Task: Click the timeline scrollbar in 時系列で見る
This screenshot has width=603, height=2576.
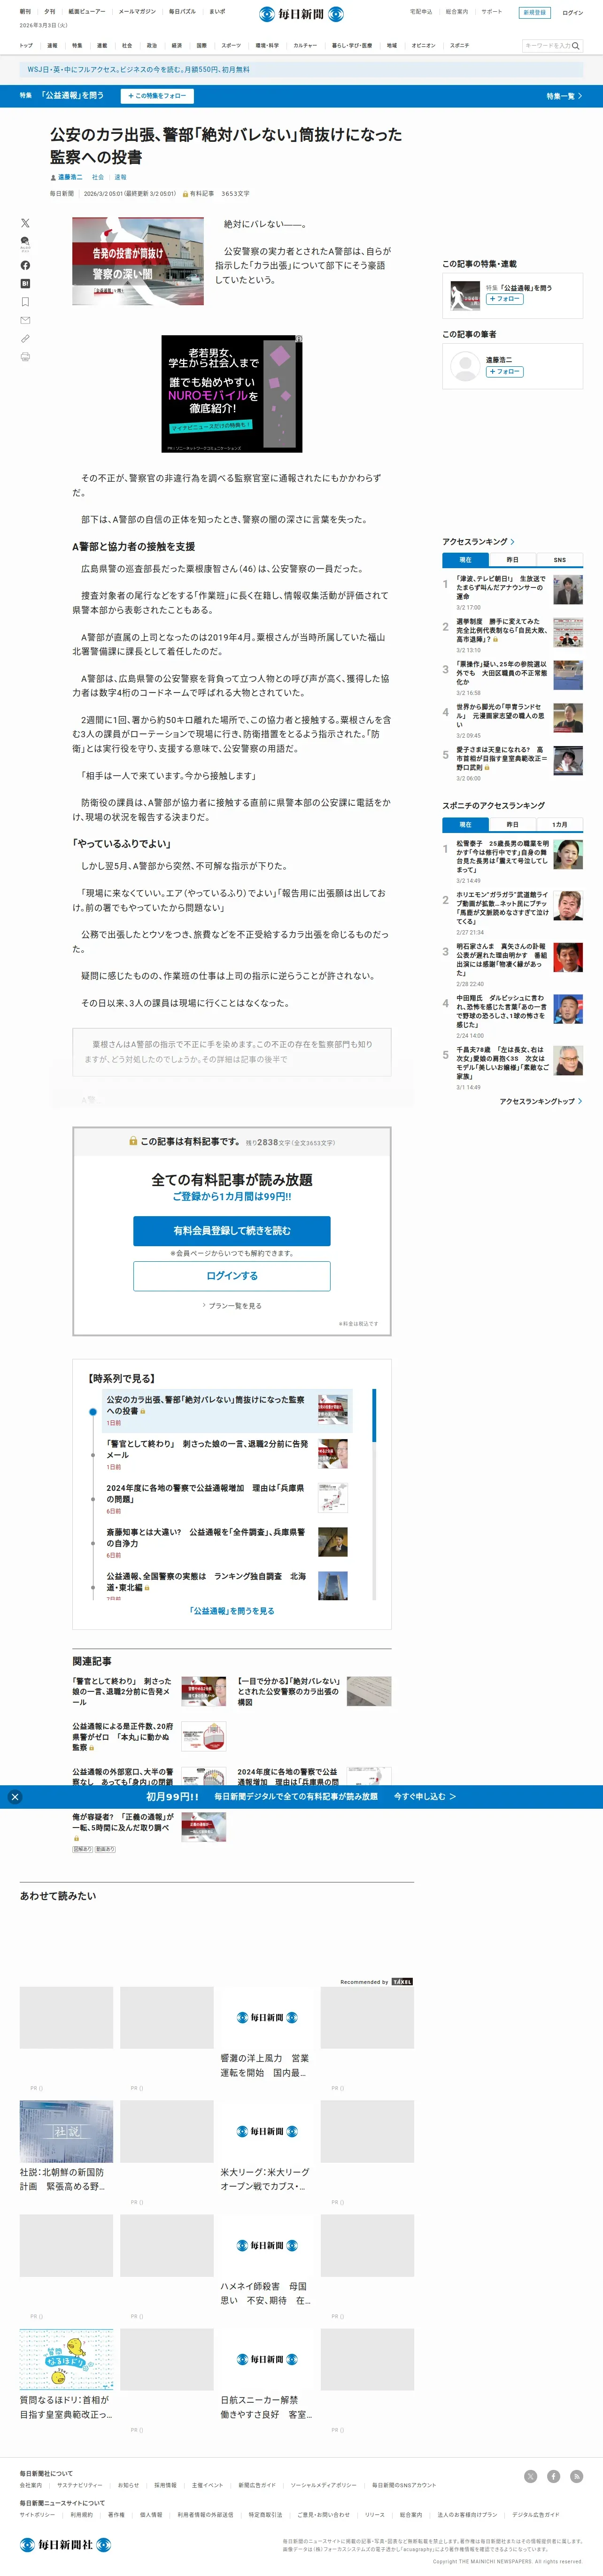Action: pyautogui.click(x=374, y=1415)
